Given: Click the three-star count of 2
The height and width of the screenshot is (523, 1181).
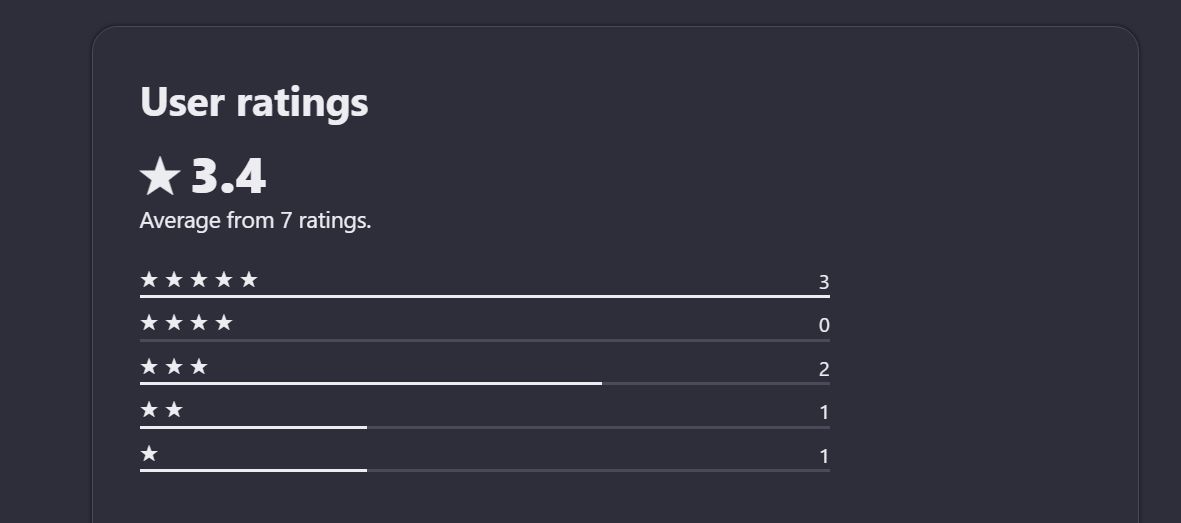Looking at the screenshot, I should [x=824, y=370].
